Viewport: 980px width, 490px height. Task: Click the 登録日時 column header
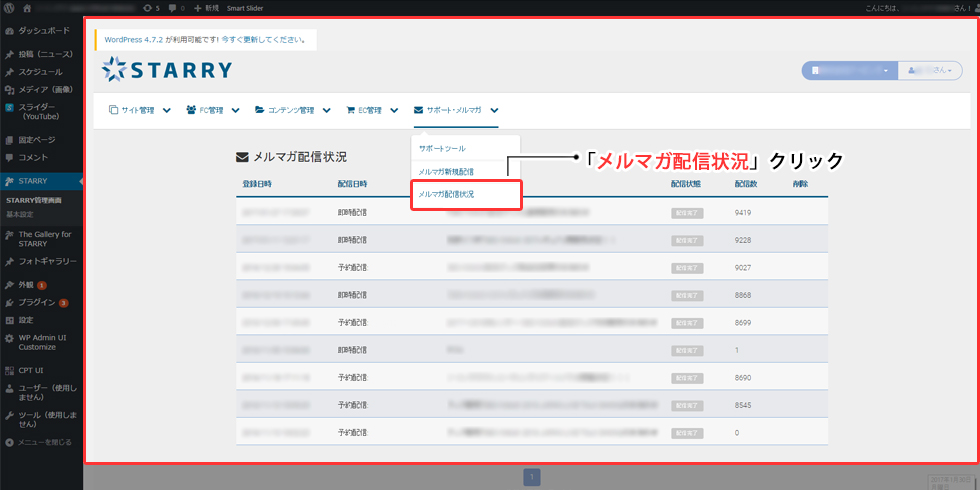click(257, 184)
